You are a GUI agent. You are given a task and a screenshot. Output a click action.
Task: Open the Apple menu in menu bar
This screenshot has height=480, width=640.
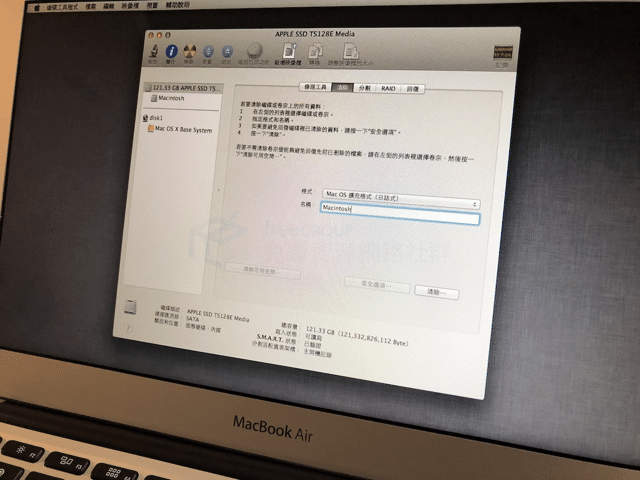pyautogui.click(x=37, y=7)
